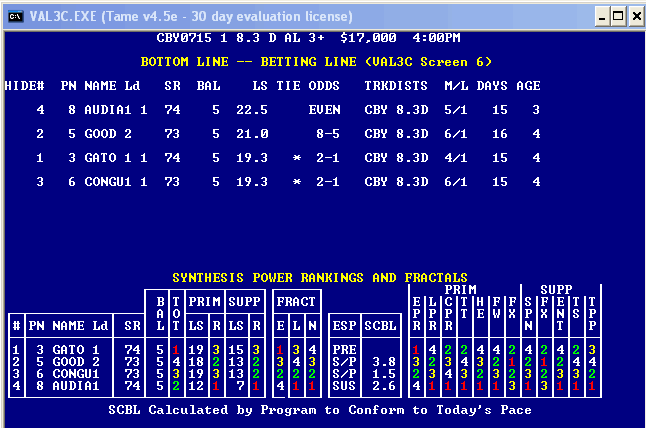Image resolution: width=646 pixels, height=428 pixels.
Task: Close the VAL3C.EXE window
Action: (x=636, y=16)
